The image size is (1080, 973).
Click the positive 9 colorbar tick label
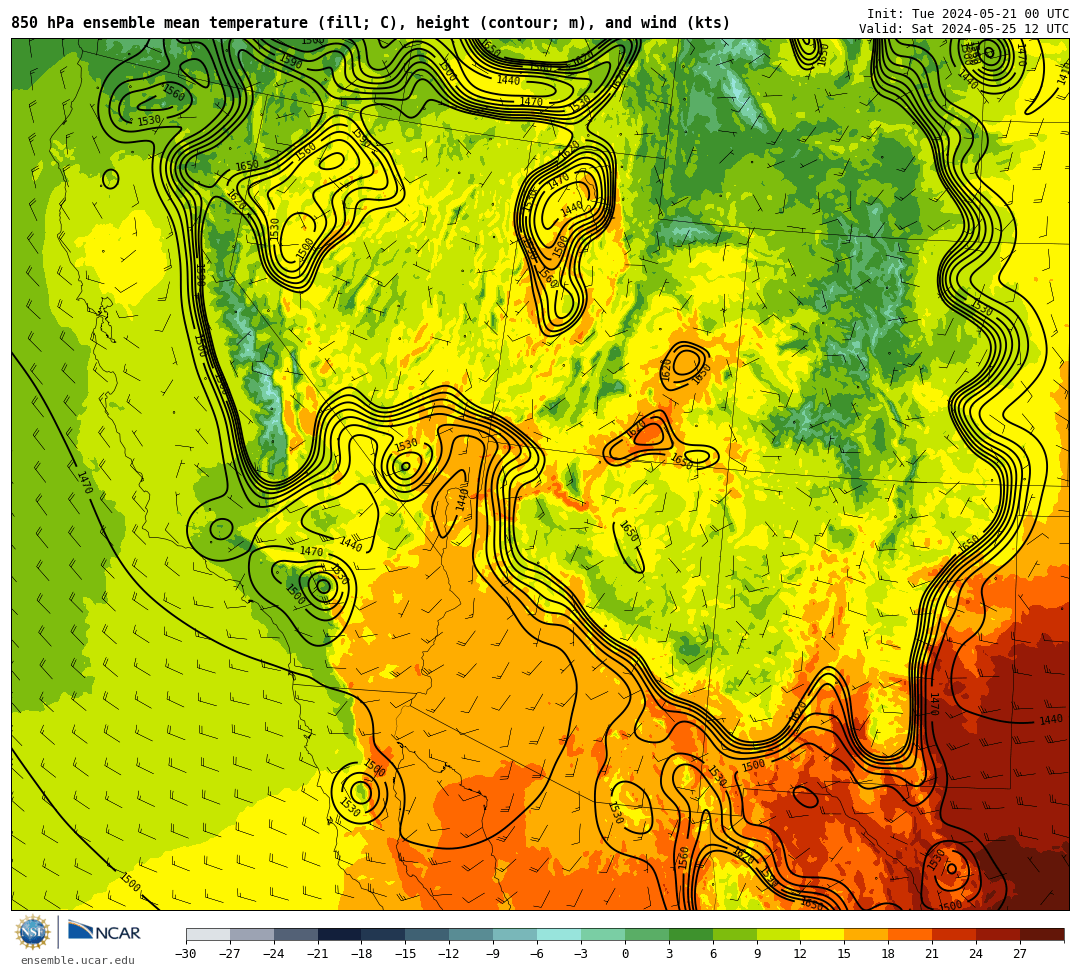tap(757, 954)
